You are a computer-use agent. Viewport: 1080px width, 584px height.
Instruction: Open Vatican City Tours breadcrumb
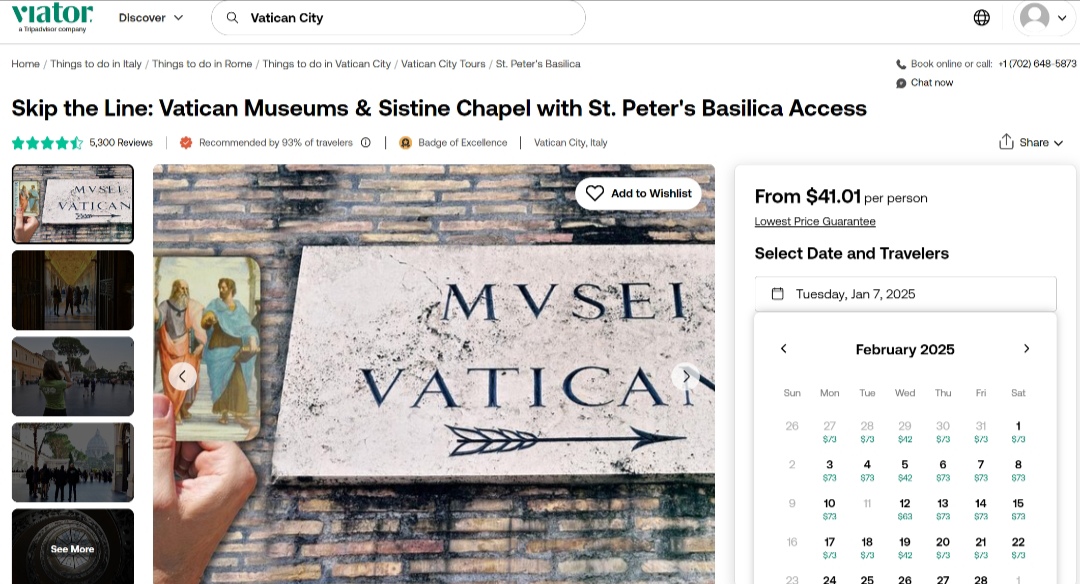tap(443, 64)
